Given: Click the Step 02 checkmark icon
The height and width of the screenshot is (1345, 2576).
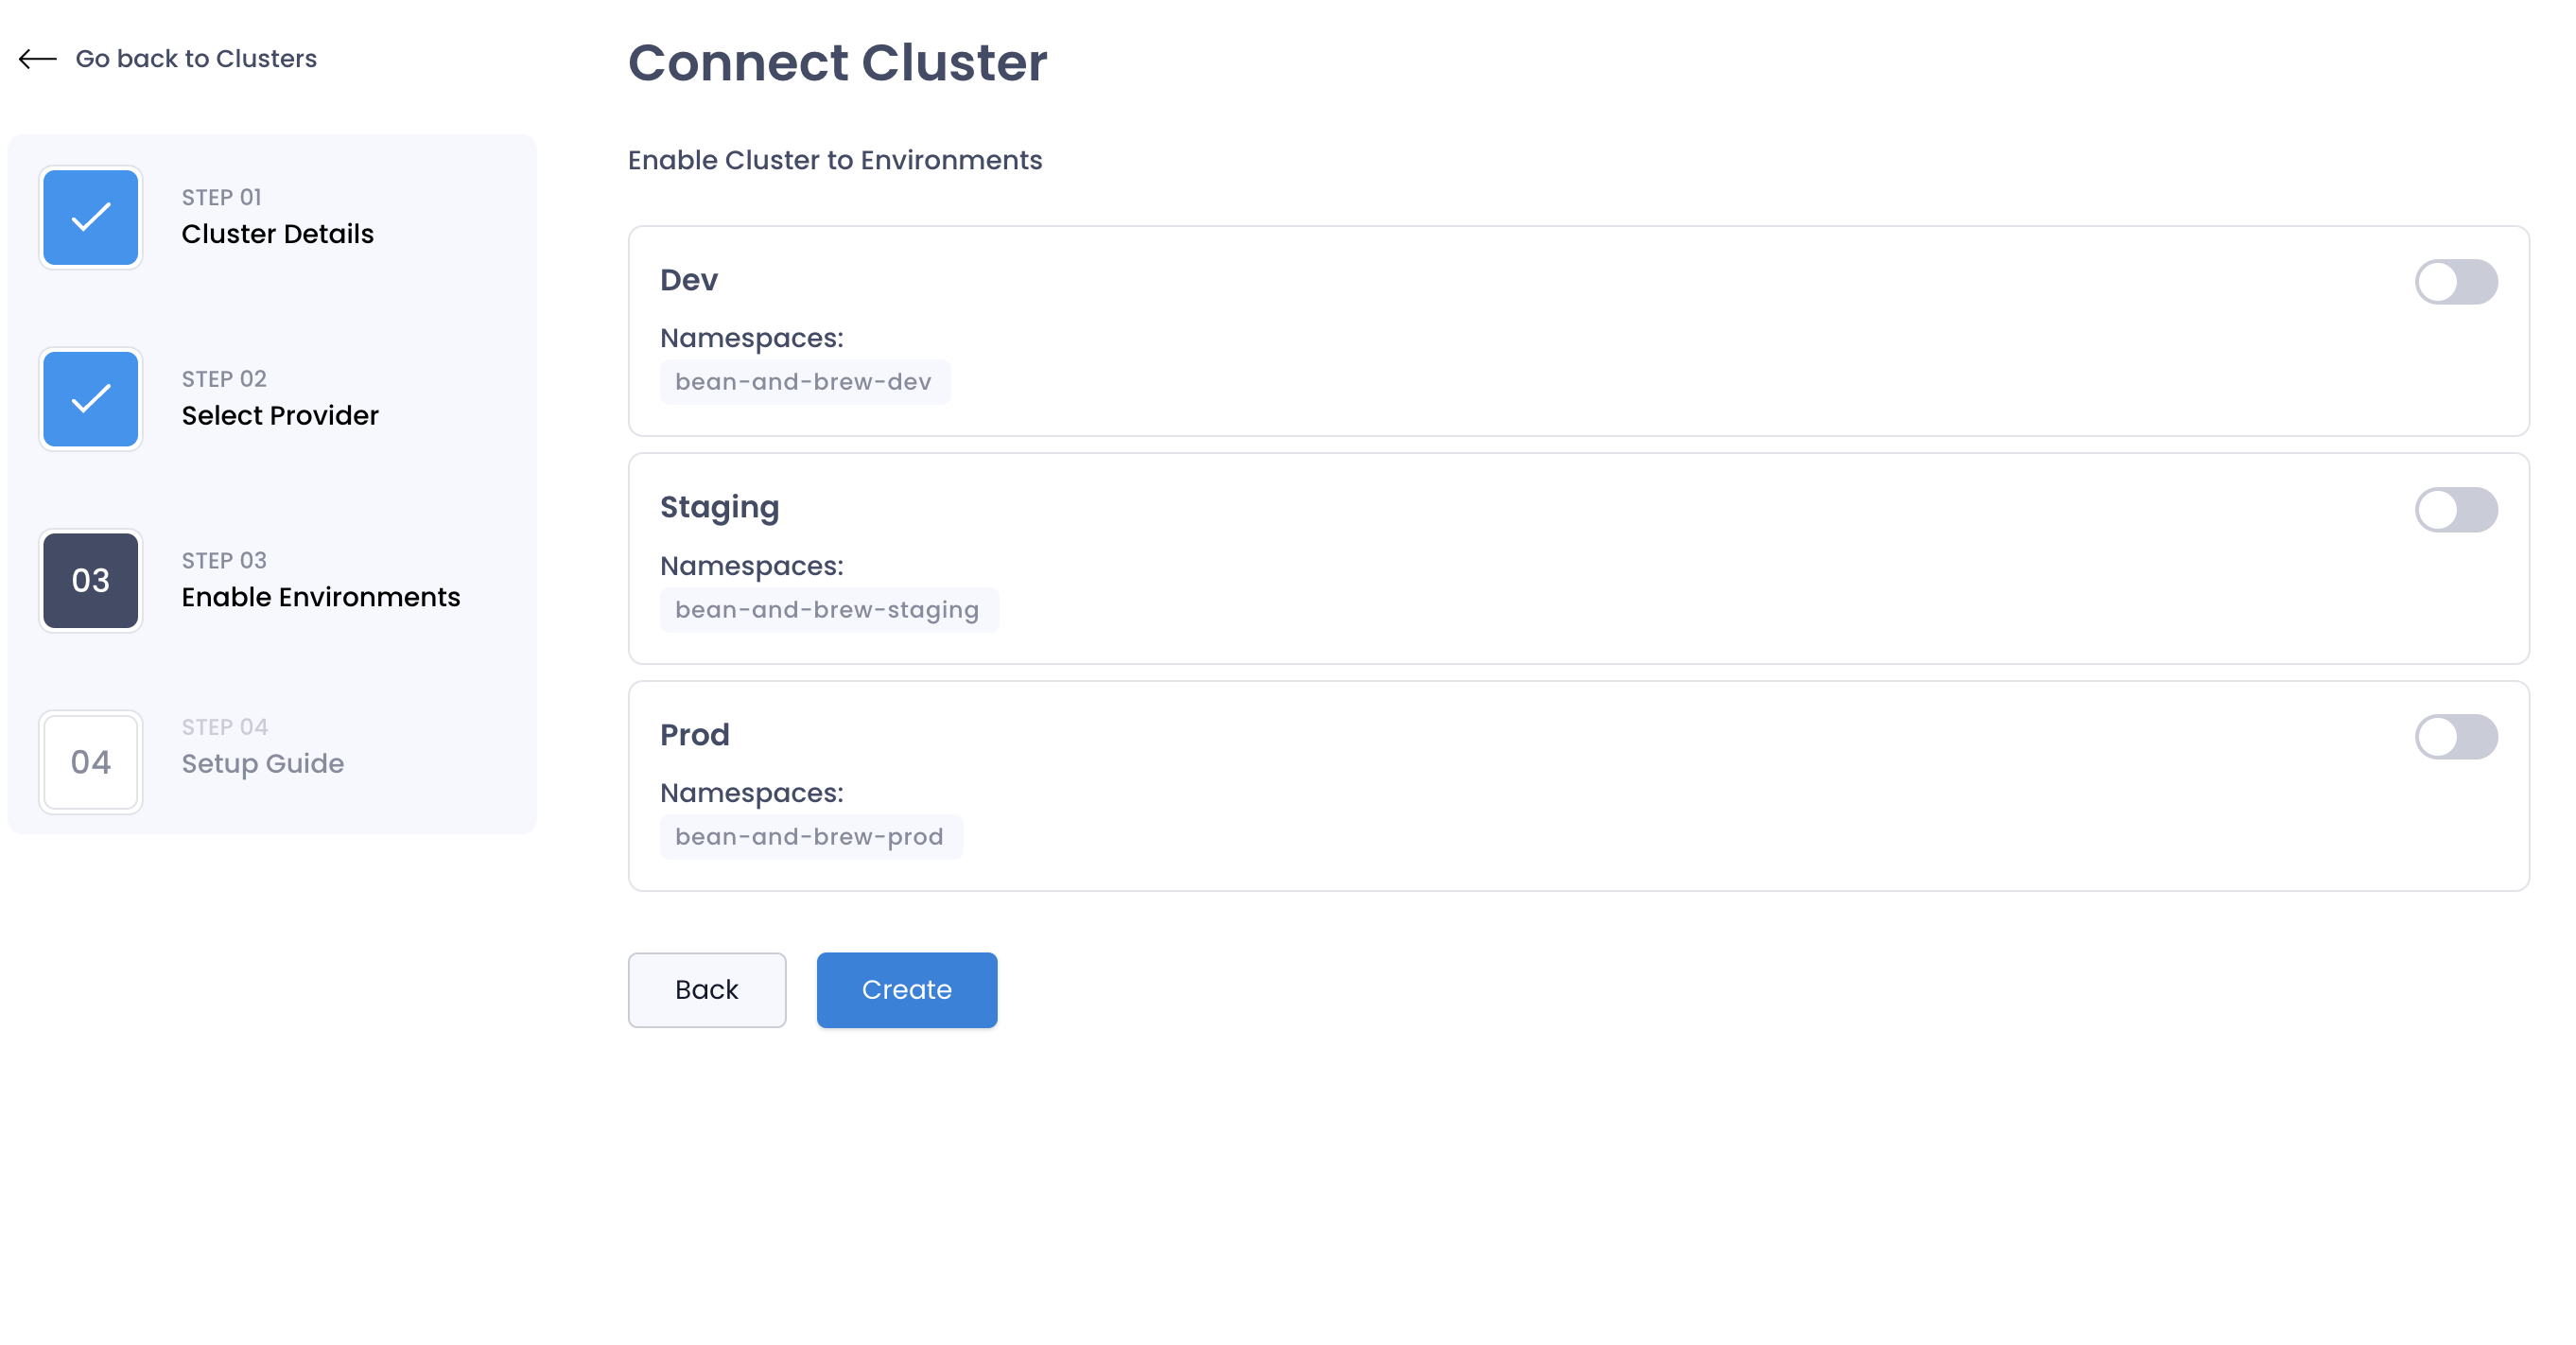Looking at the screenshot, I should (91, 399).
